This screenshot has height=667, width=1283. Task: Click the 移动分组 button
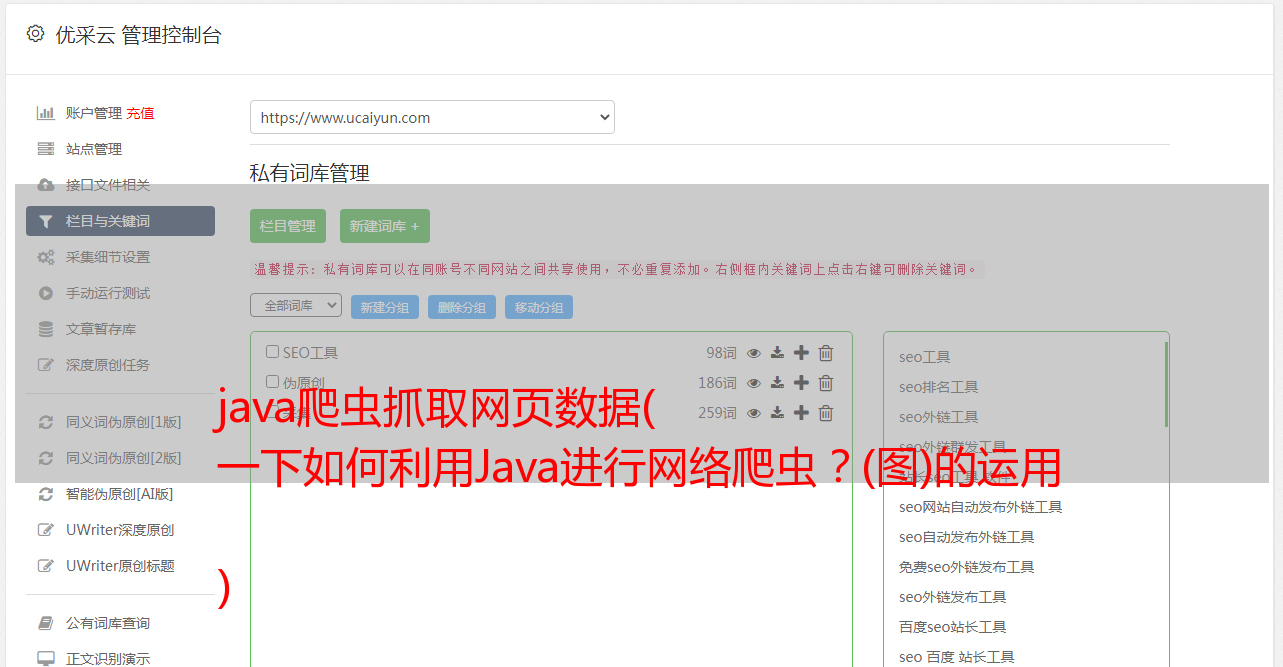click(539, 307)
